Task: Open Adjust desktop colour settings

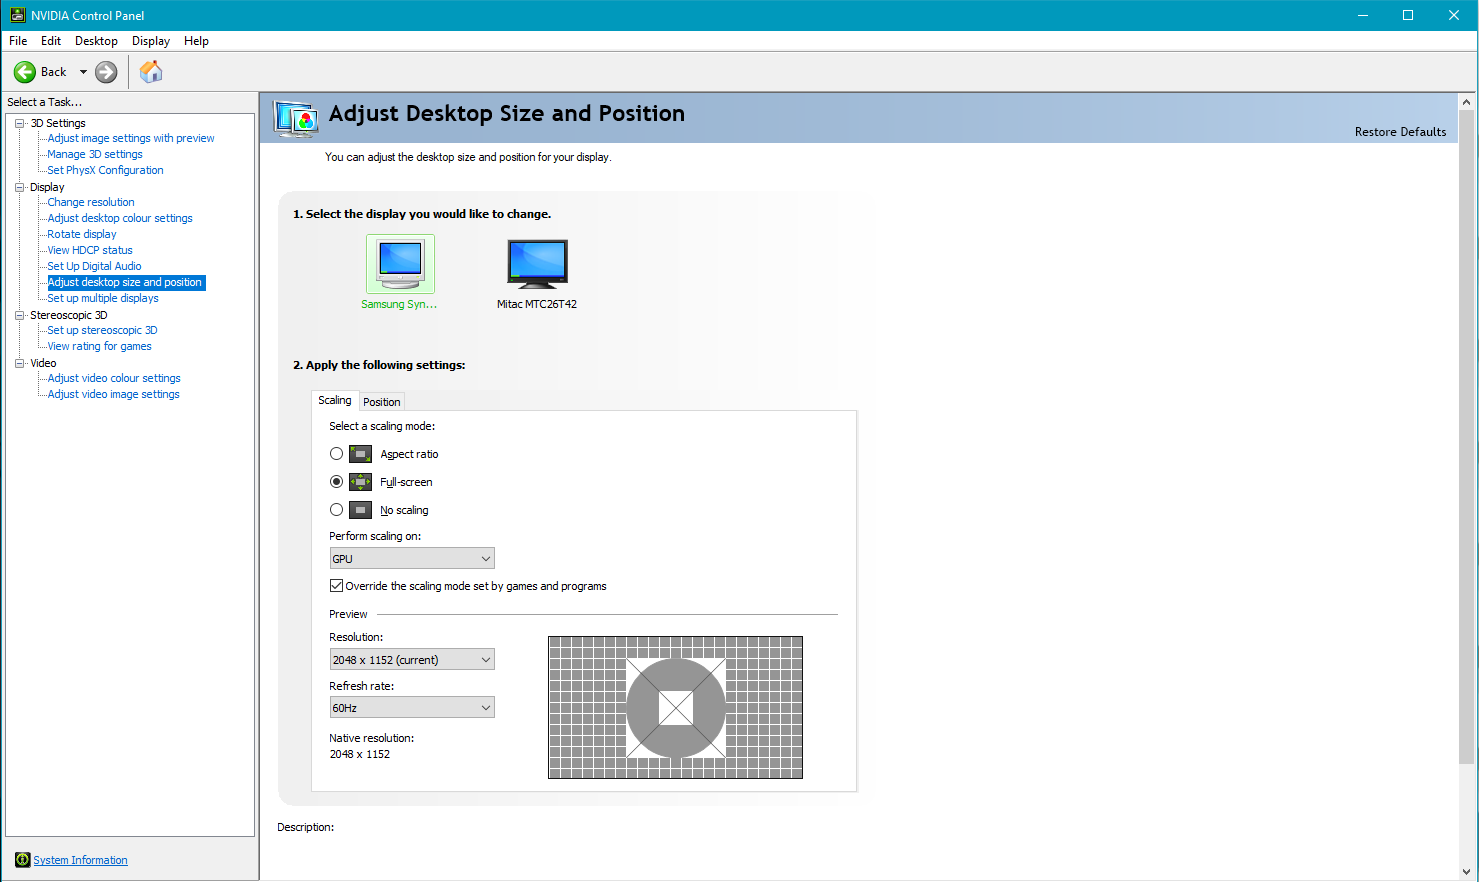Action: 120,218
